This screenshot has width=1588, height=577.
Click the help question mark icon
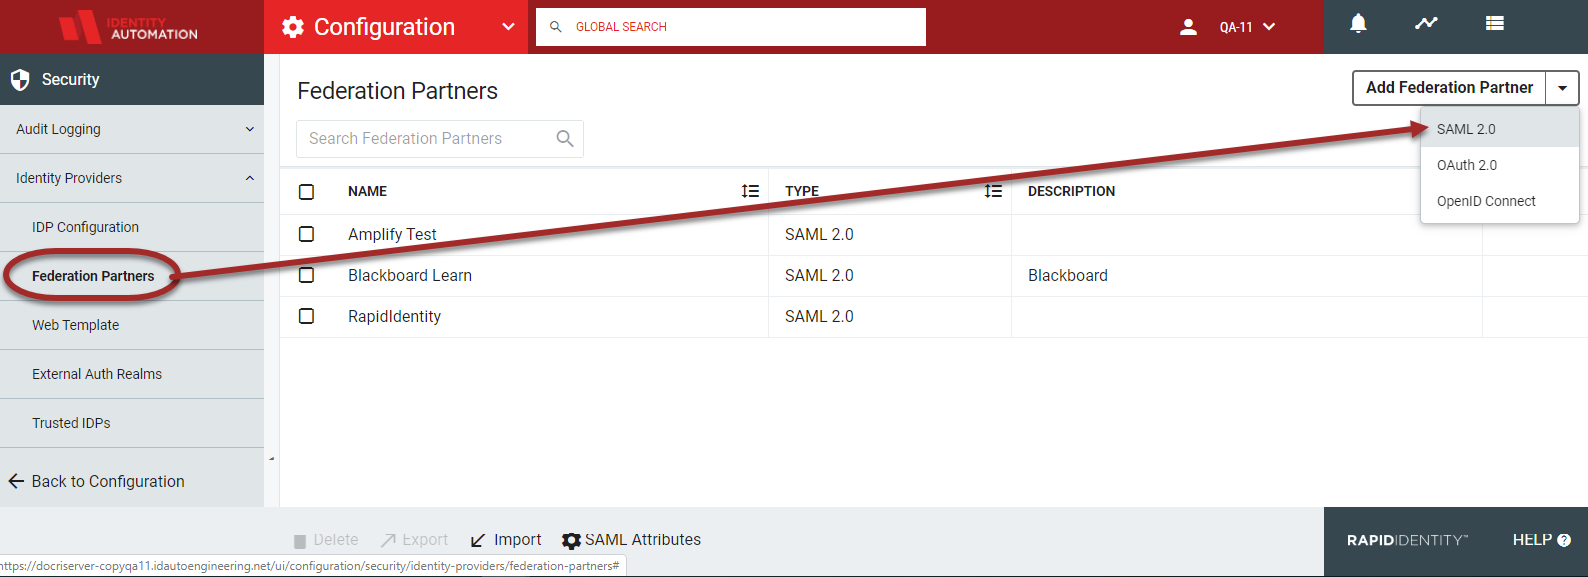click(1564, 540)
